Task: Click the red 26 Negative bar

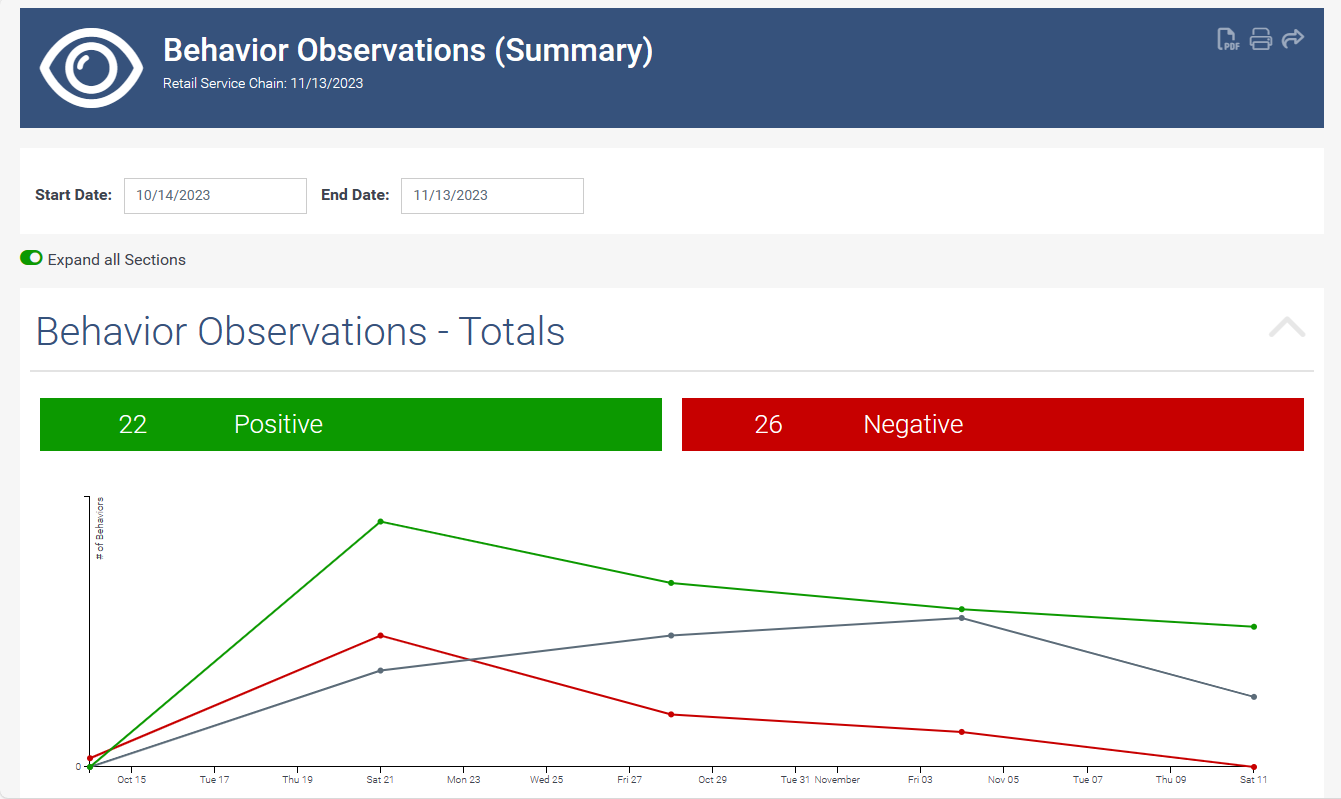Action: [x=992, y=425]
